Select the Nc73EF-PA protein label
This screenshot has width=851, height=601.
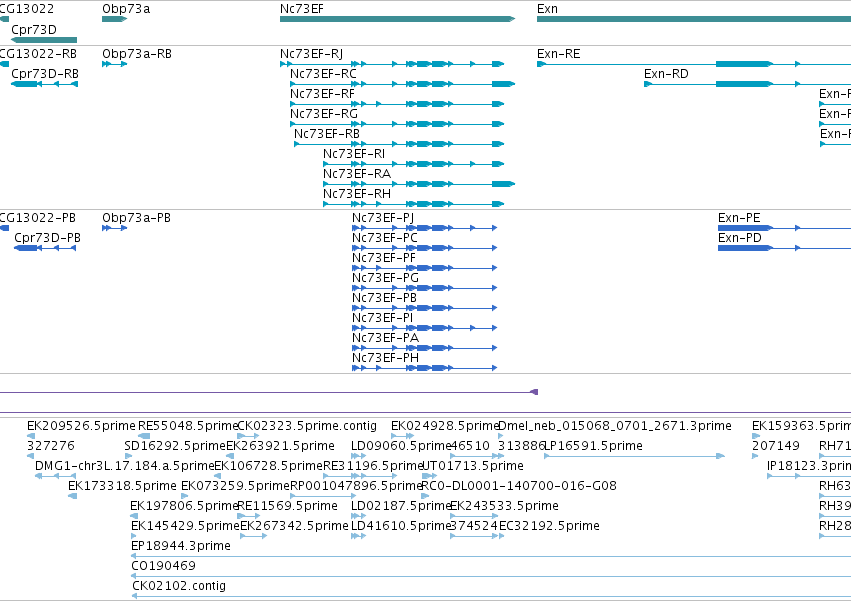(x=385, y=338)
